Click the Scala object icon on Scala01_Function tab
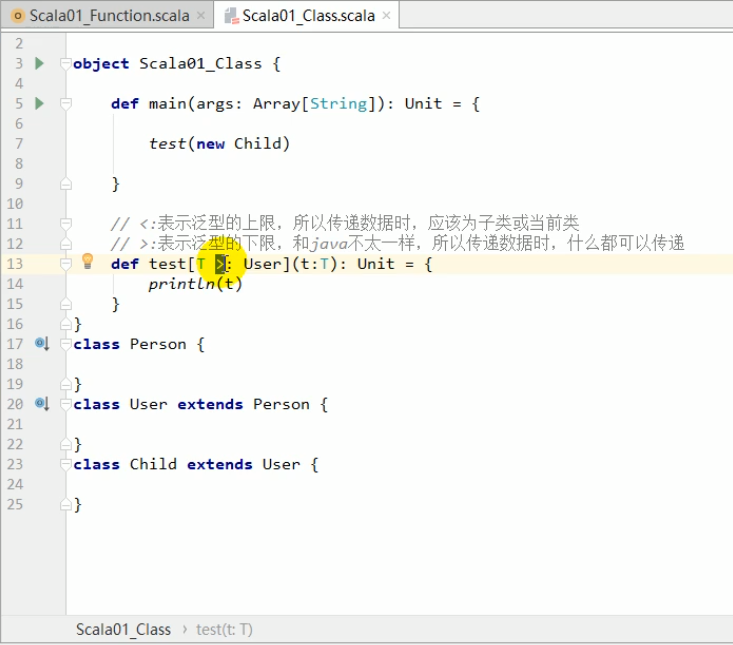This screenshot has height=645, width=733. coord(17,16)
